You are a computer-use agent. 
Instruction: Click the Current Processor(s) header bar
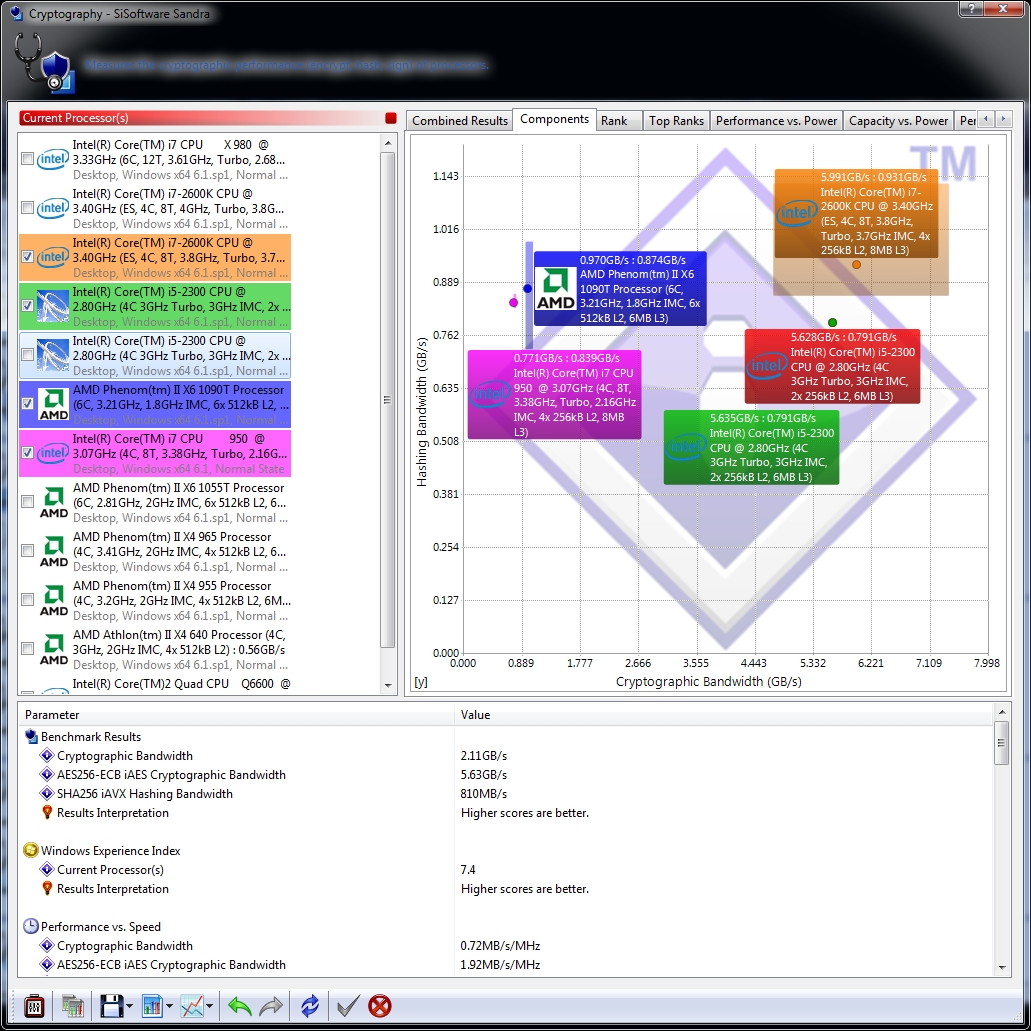pyautogui.click(x=208, y=118)
